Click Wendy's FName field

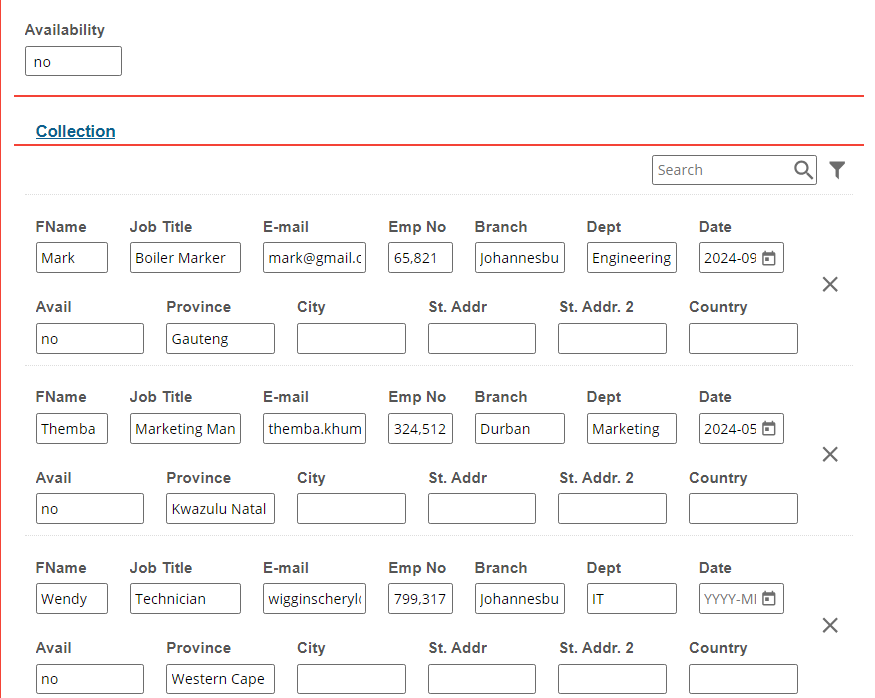(x=71, y=599)
